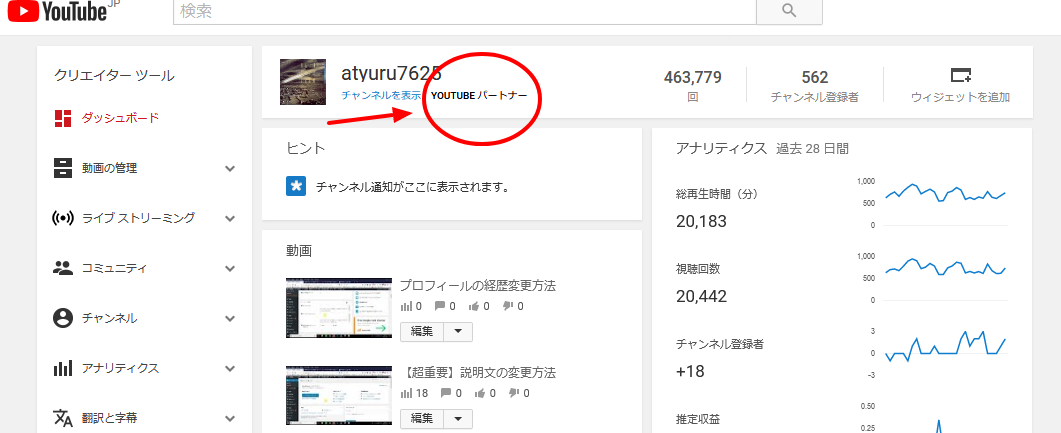Click the blue star notification icon
Viewport: 1061px width, 433px height.
click(x=296, y=187)
